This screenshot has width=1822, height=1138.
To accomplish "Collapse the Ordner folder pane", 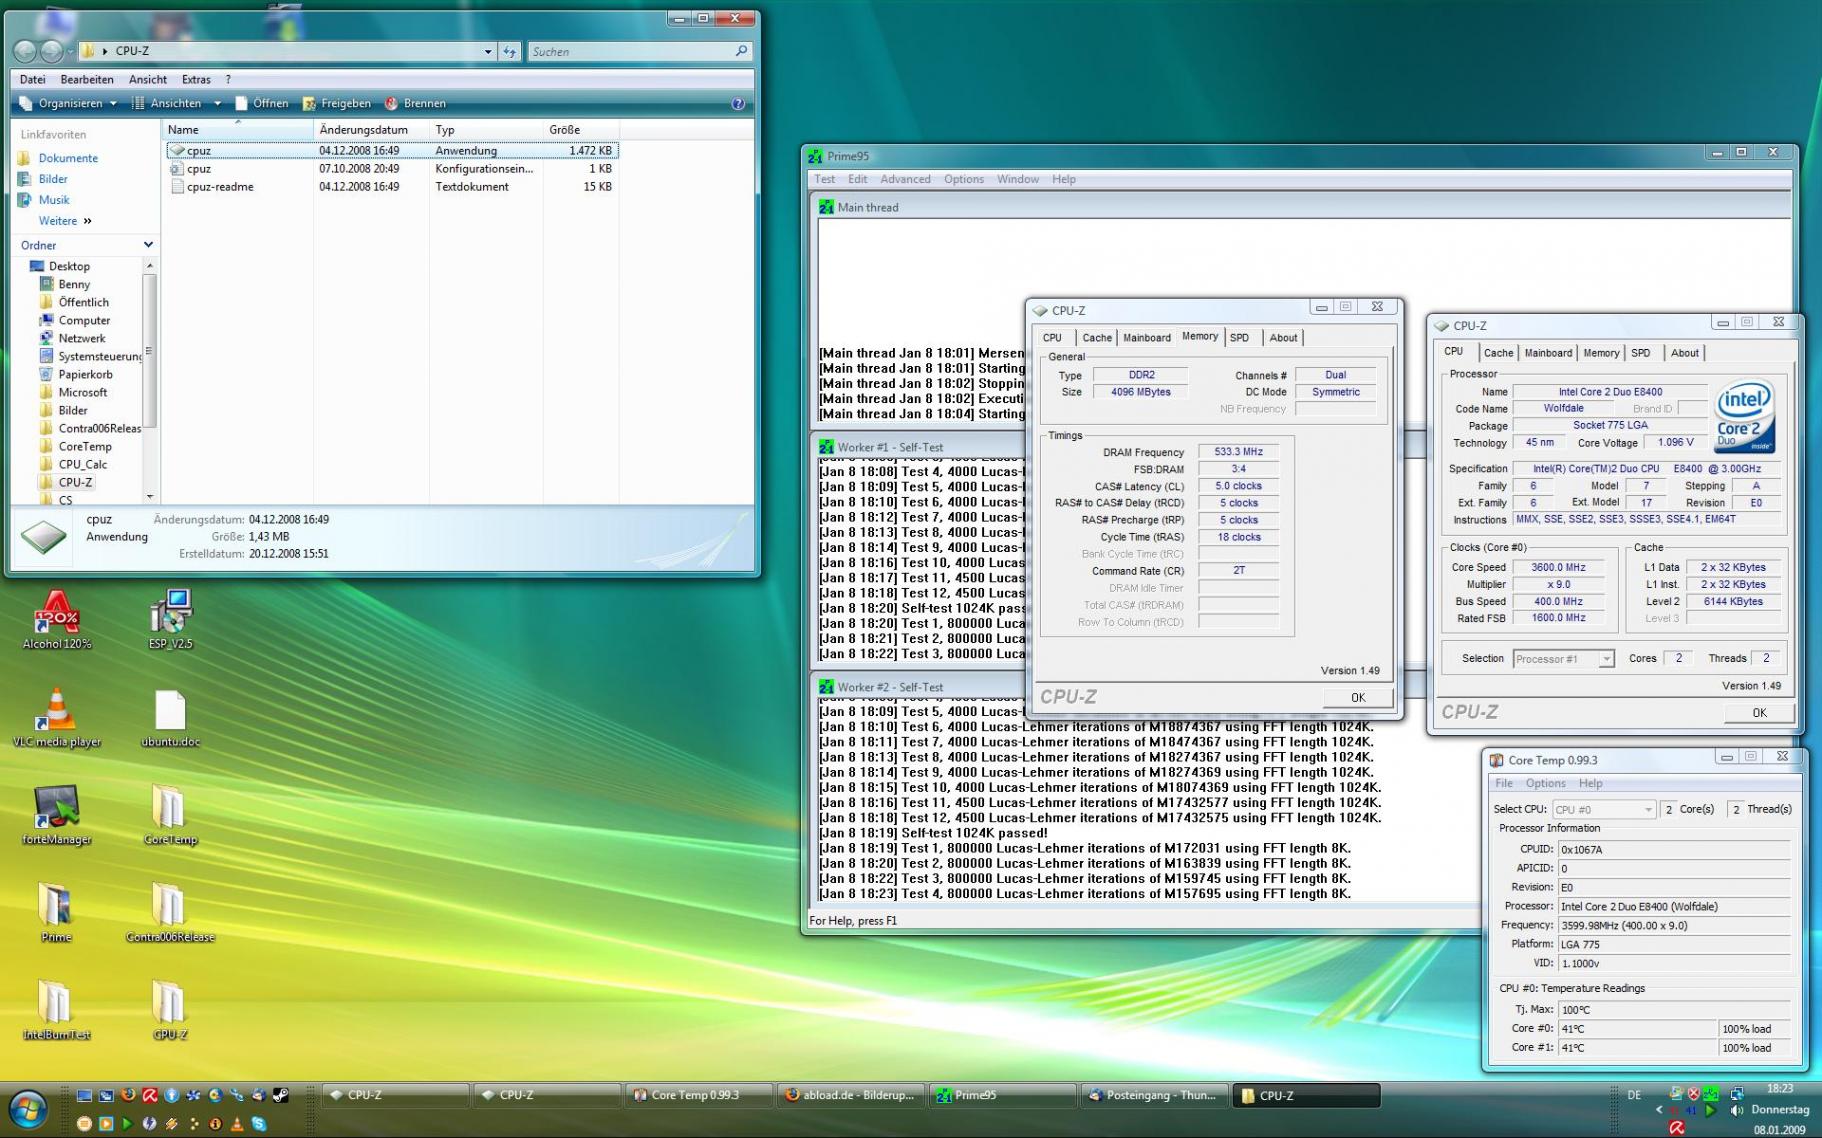I will coord(148,245).
